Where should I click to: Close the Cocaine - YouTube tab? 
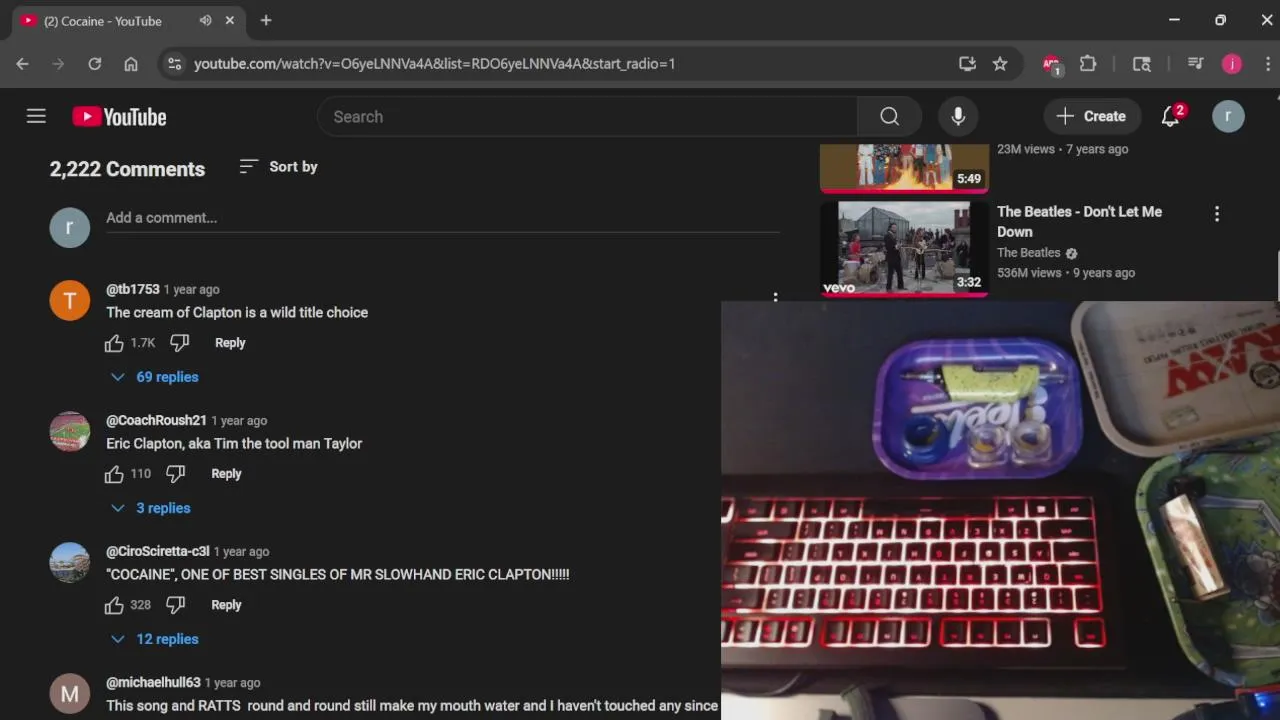230,20
